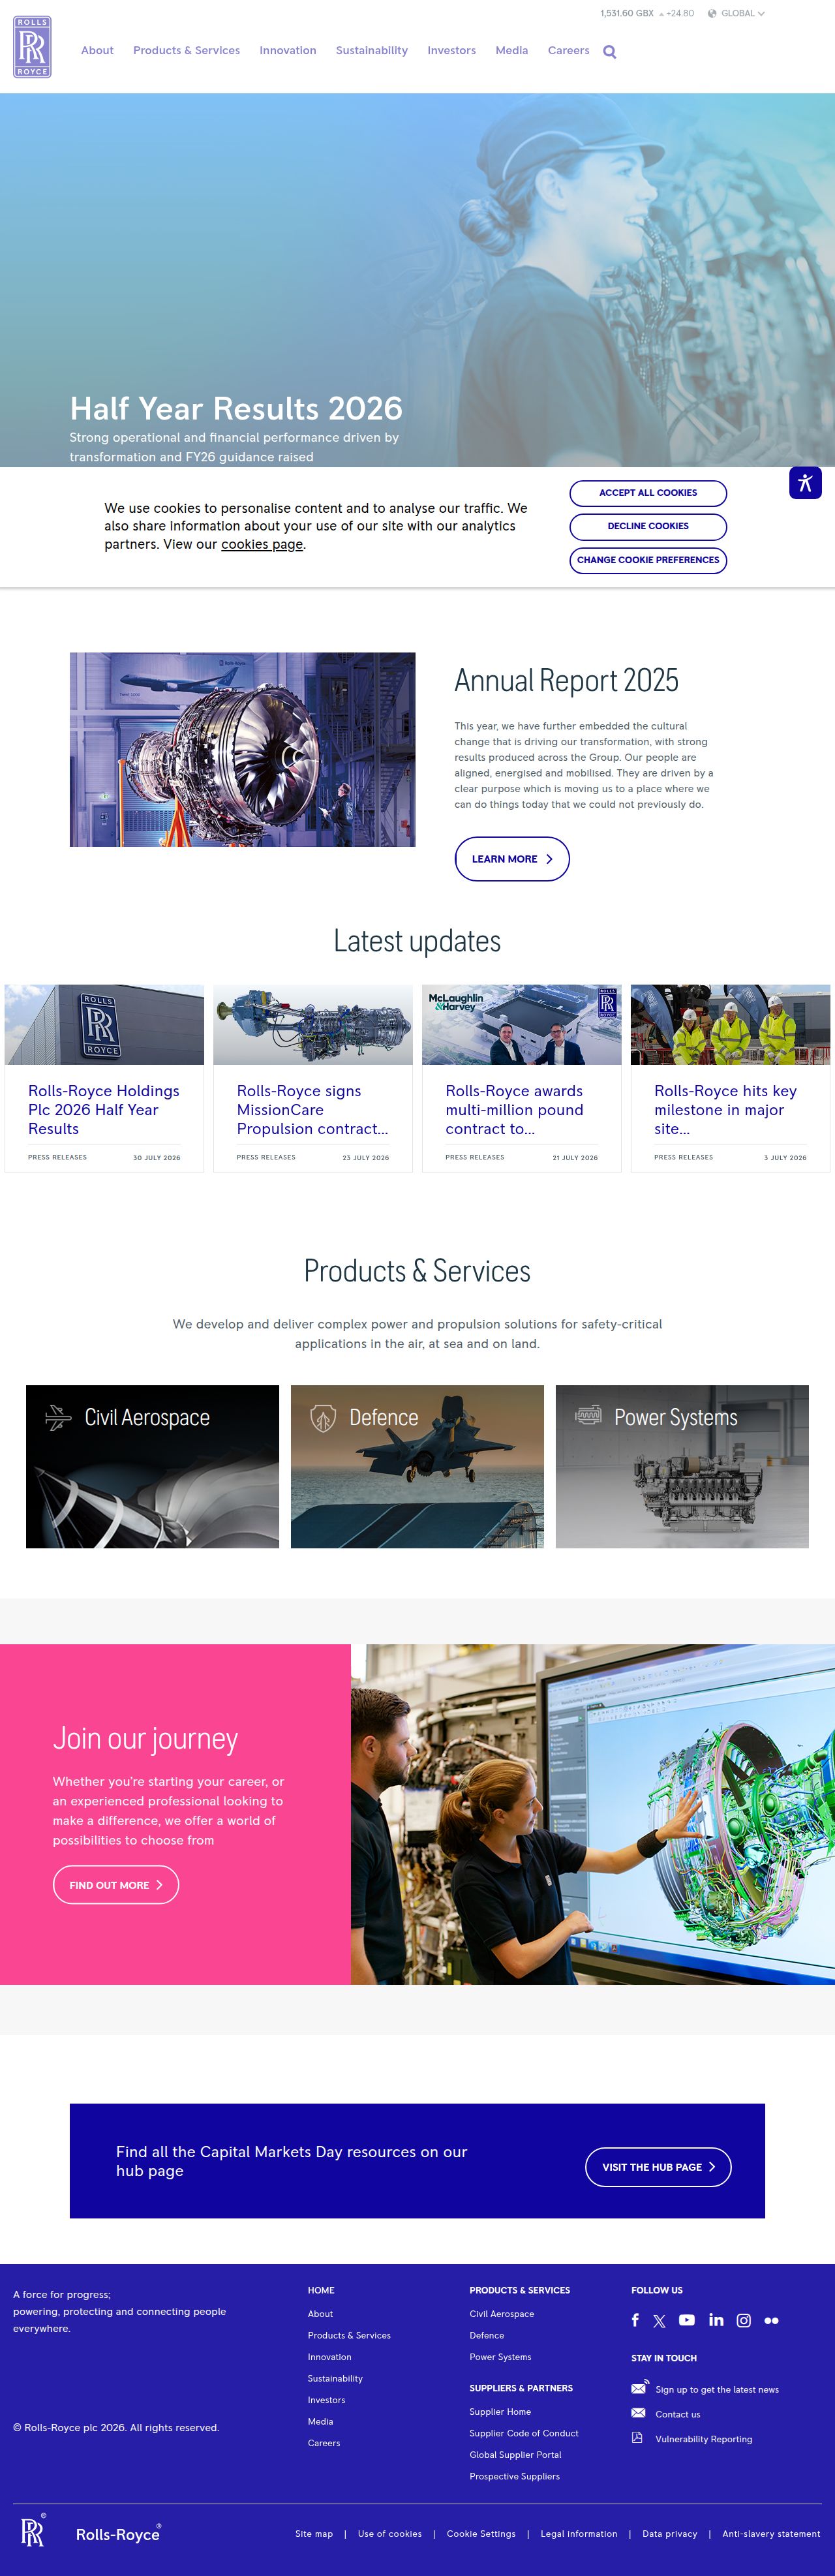Click the globe icon next to GLOBAL
835x2576 pixels.
[712, 14]
